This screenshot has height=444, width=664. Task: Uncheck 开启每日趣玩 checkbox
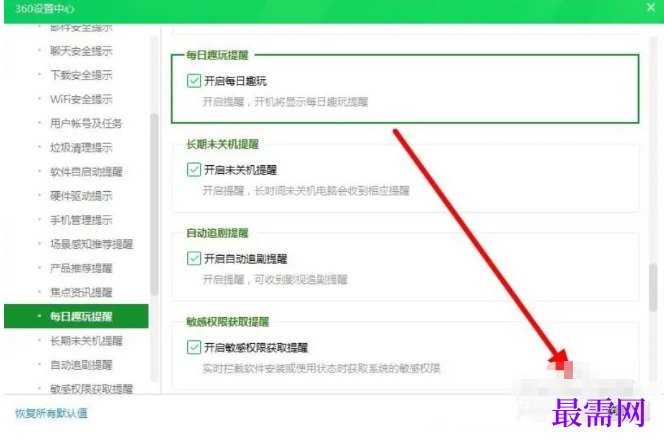194,81
